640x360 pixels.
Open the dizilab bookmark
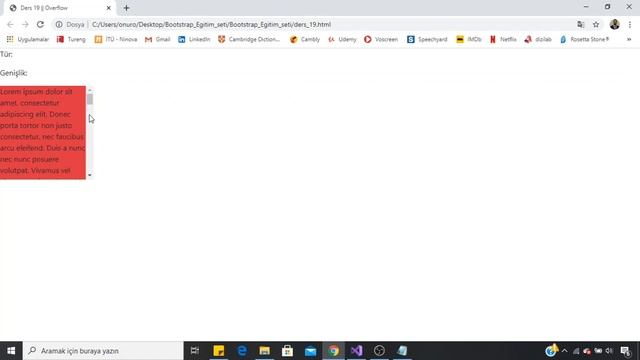pos(538,39)
